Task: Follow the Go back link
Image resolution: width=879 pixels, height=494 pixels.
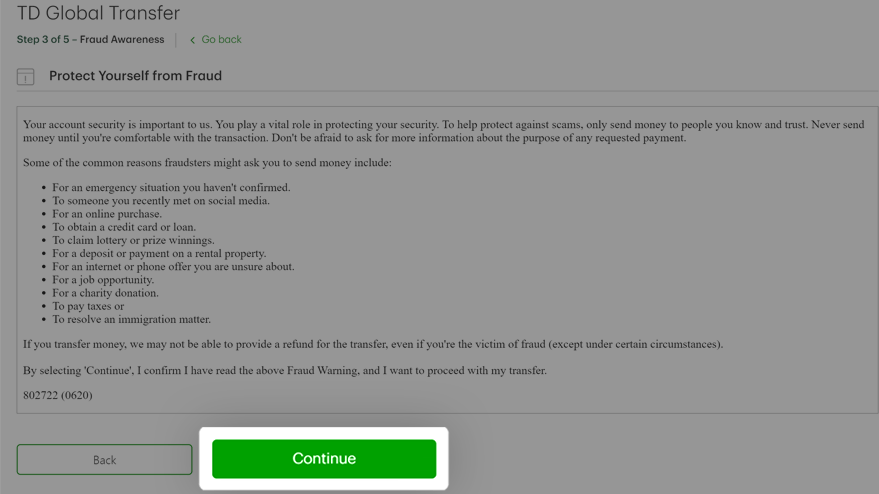Action: (x=221, y=40)
